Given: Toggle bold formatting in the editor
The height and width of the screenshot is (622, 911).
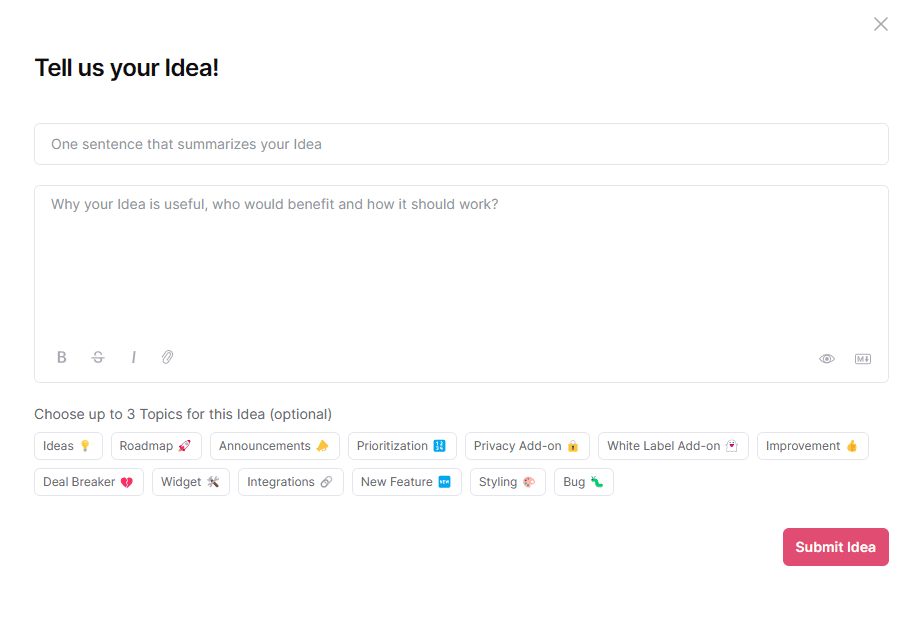Looking at the screenshot, I should [x=61, y=357].
